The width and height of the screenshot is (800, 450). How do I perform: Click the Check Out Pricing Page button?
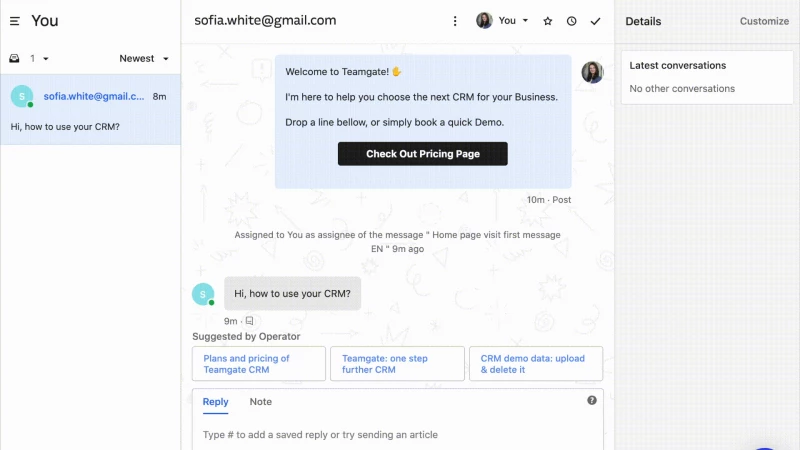point(422,154)
